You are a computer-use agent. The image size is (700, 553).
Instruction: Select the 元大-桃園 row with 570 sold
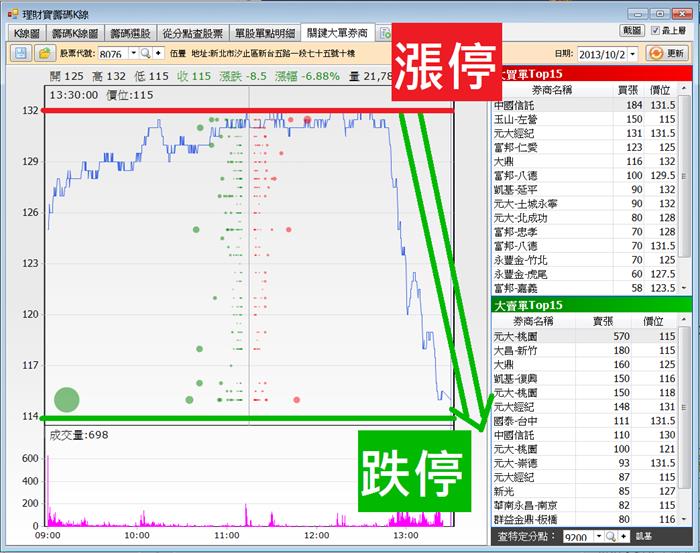(x=585, y=336)
